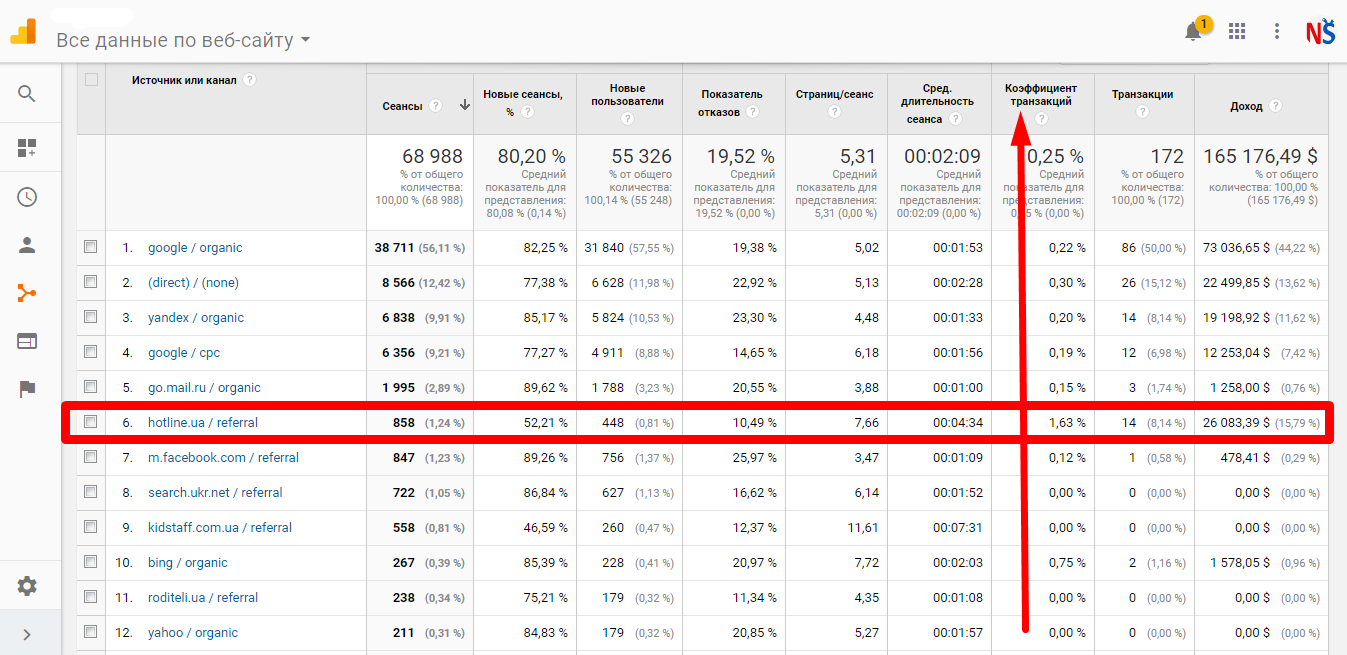The height and width of the screenshot is (655, 1347).
Task: Open the Google apps grid icon
Action: pos(1237,31)
